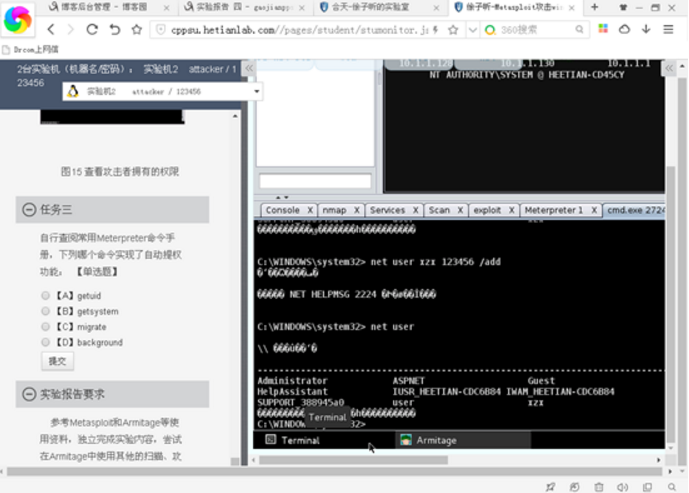Click the page bottom horizontal scrollbar
The width and height of the screenshot is (689, 493).
(x=334, y=471)
